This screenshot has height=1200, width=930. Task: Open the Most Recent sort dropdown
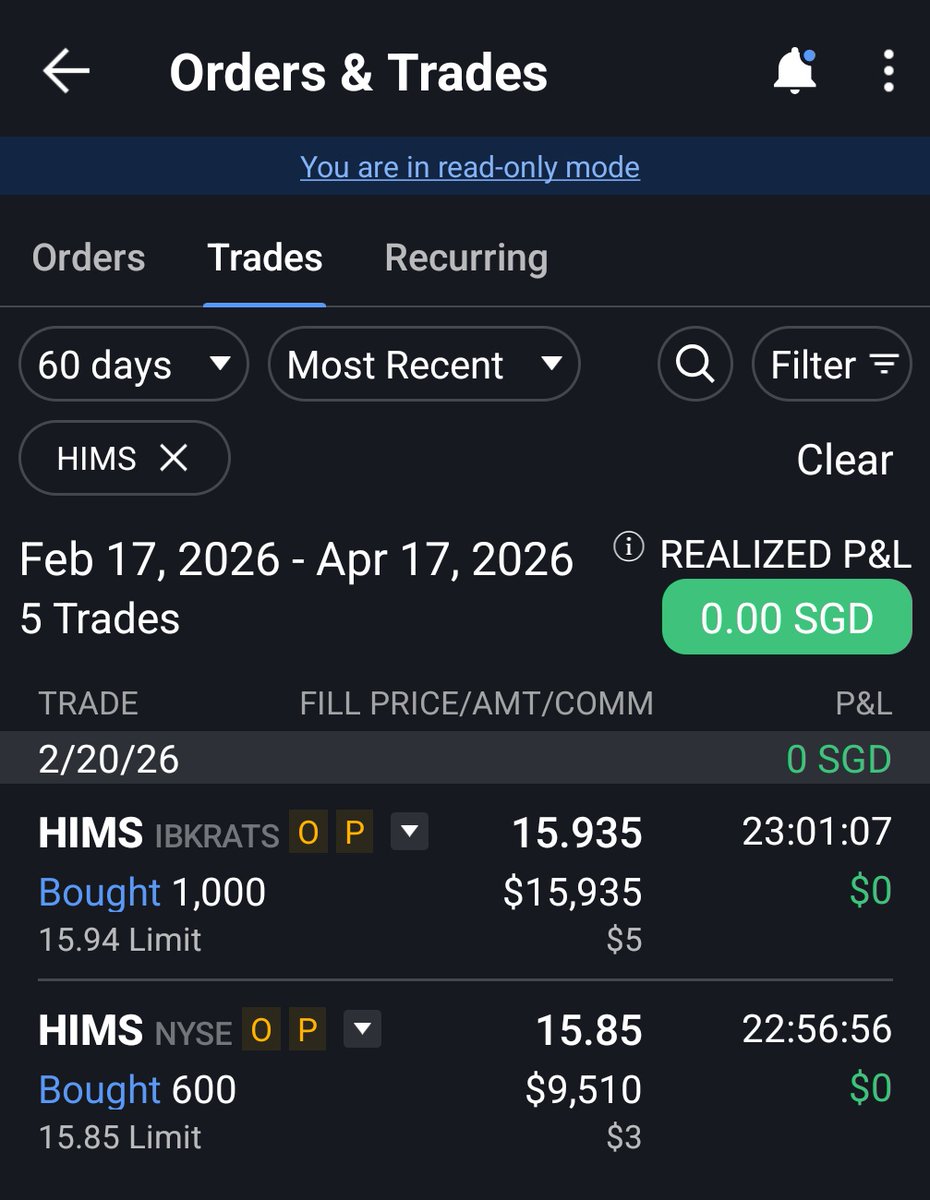coord(423,364)
